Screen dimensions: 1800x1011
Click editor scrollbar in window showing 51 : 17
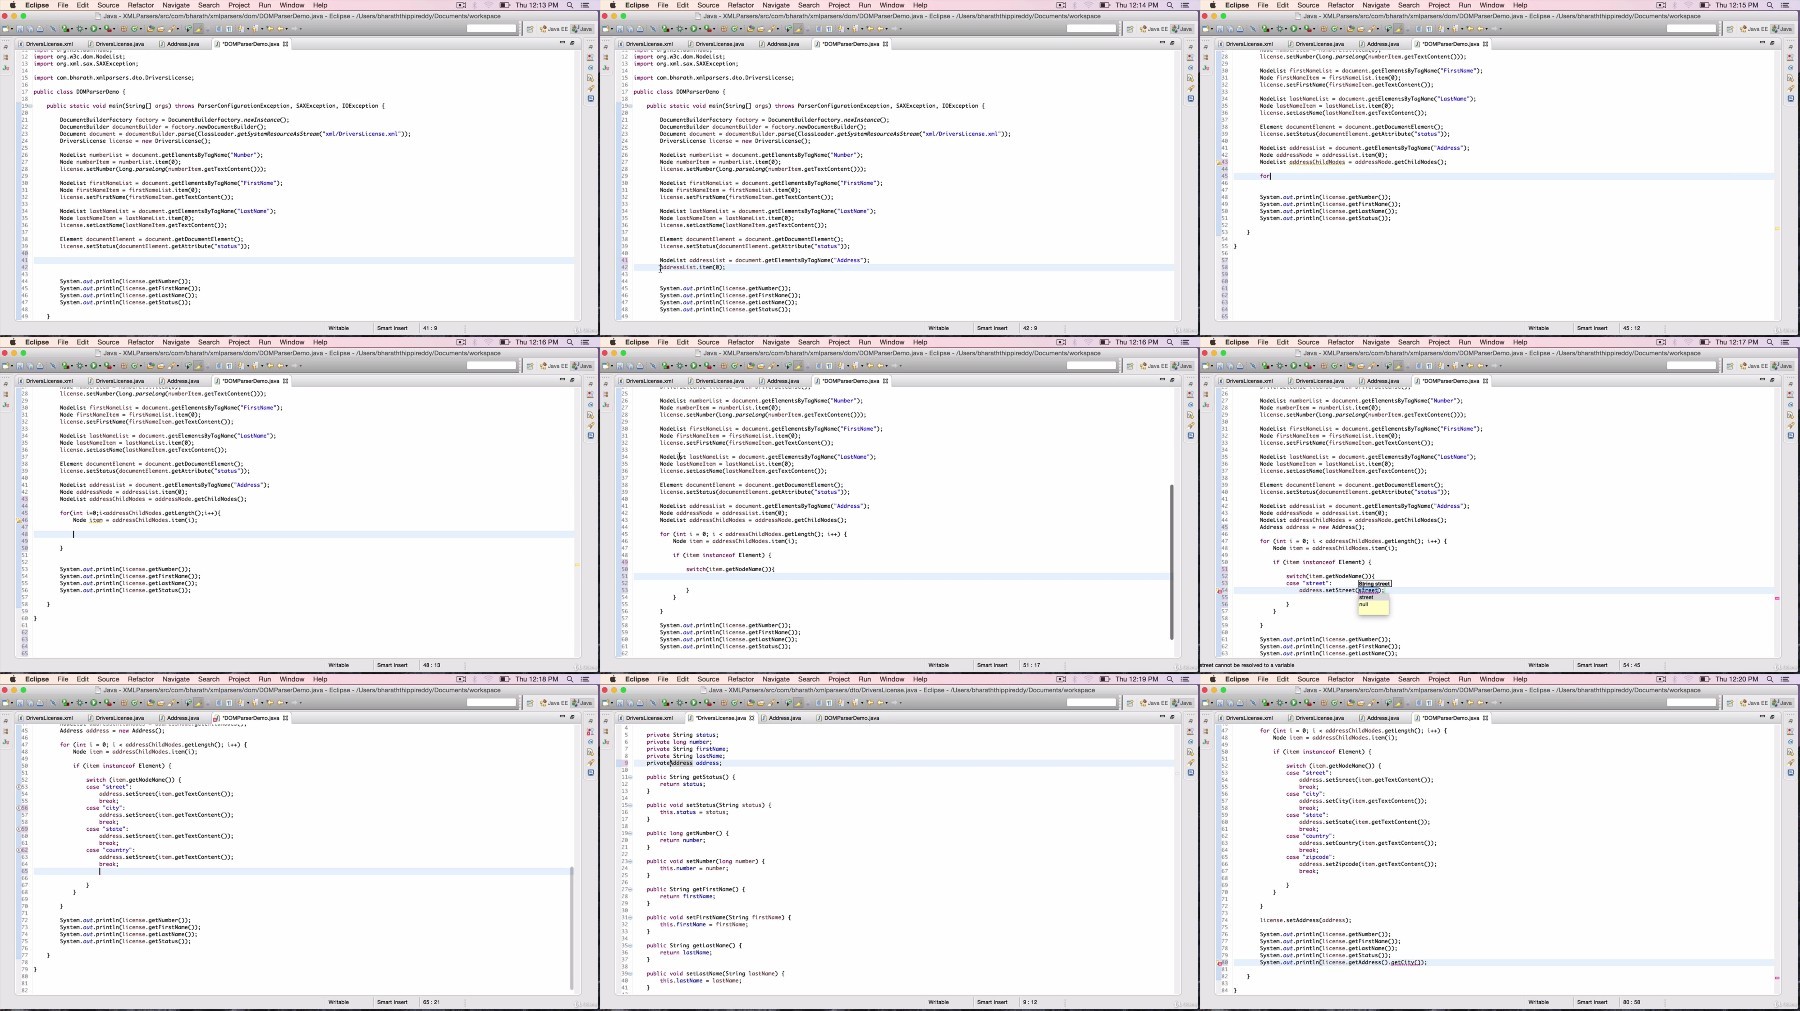pos(1171,562)
